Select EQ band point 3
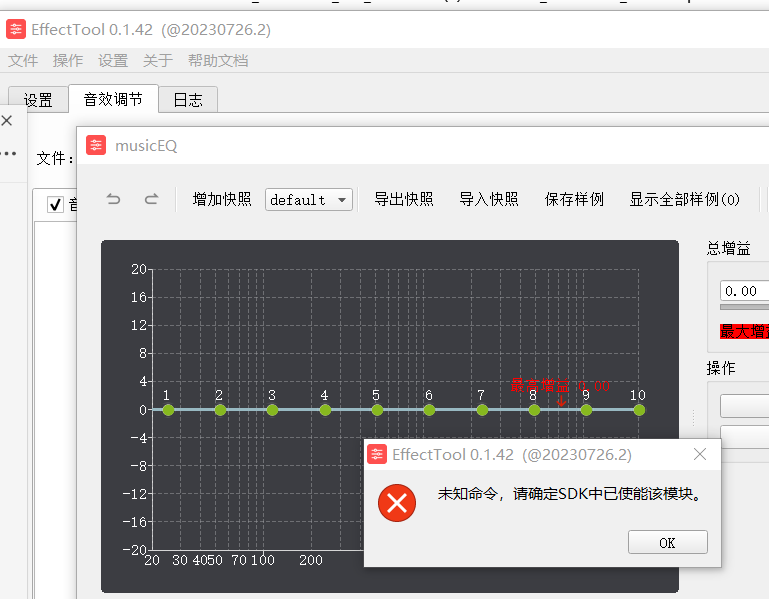Image resolution: width=769 pixels, height=599 pixels. click(x=272, y=410)
